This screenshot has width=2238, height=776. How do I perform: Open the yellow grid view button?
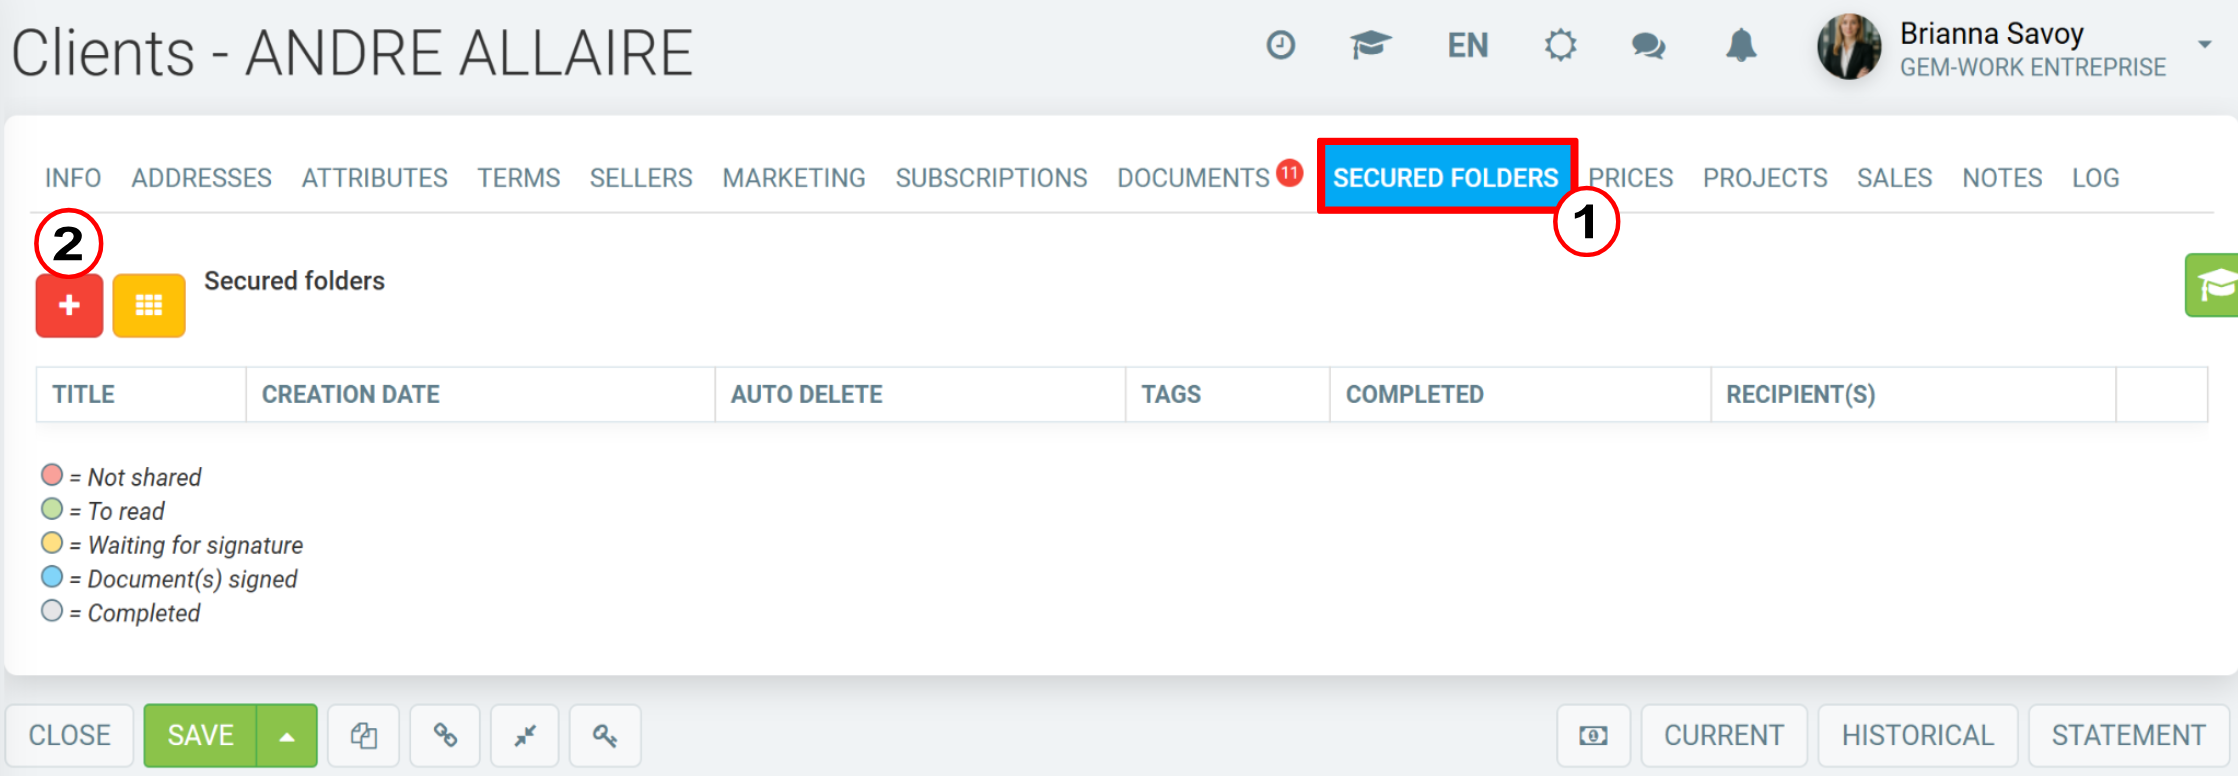(x=149, y=305)
